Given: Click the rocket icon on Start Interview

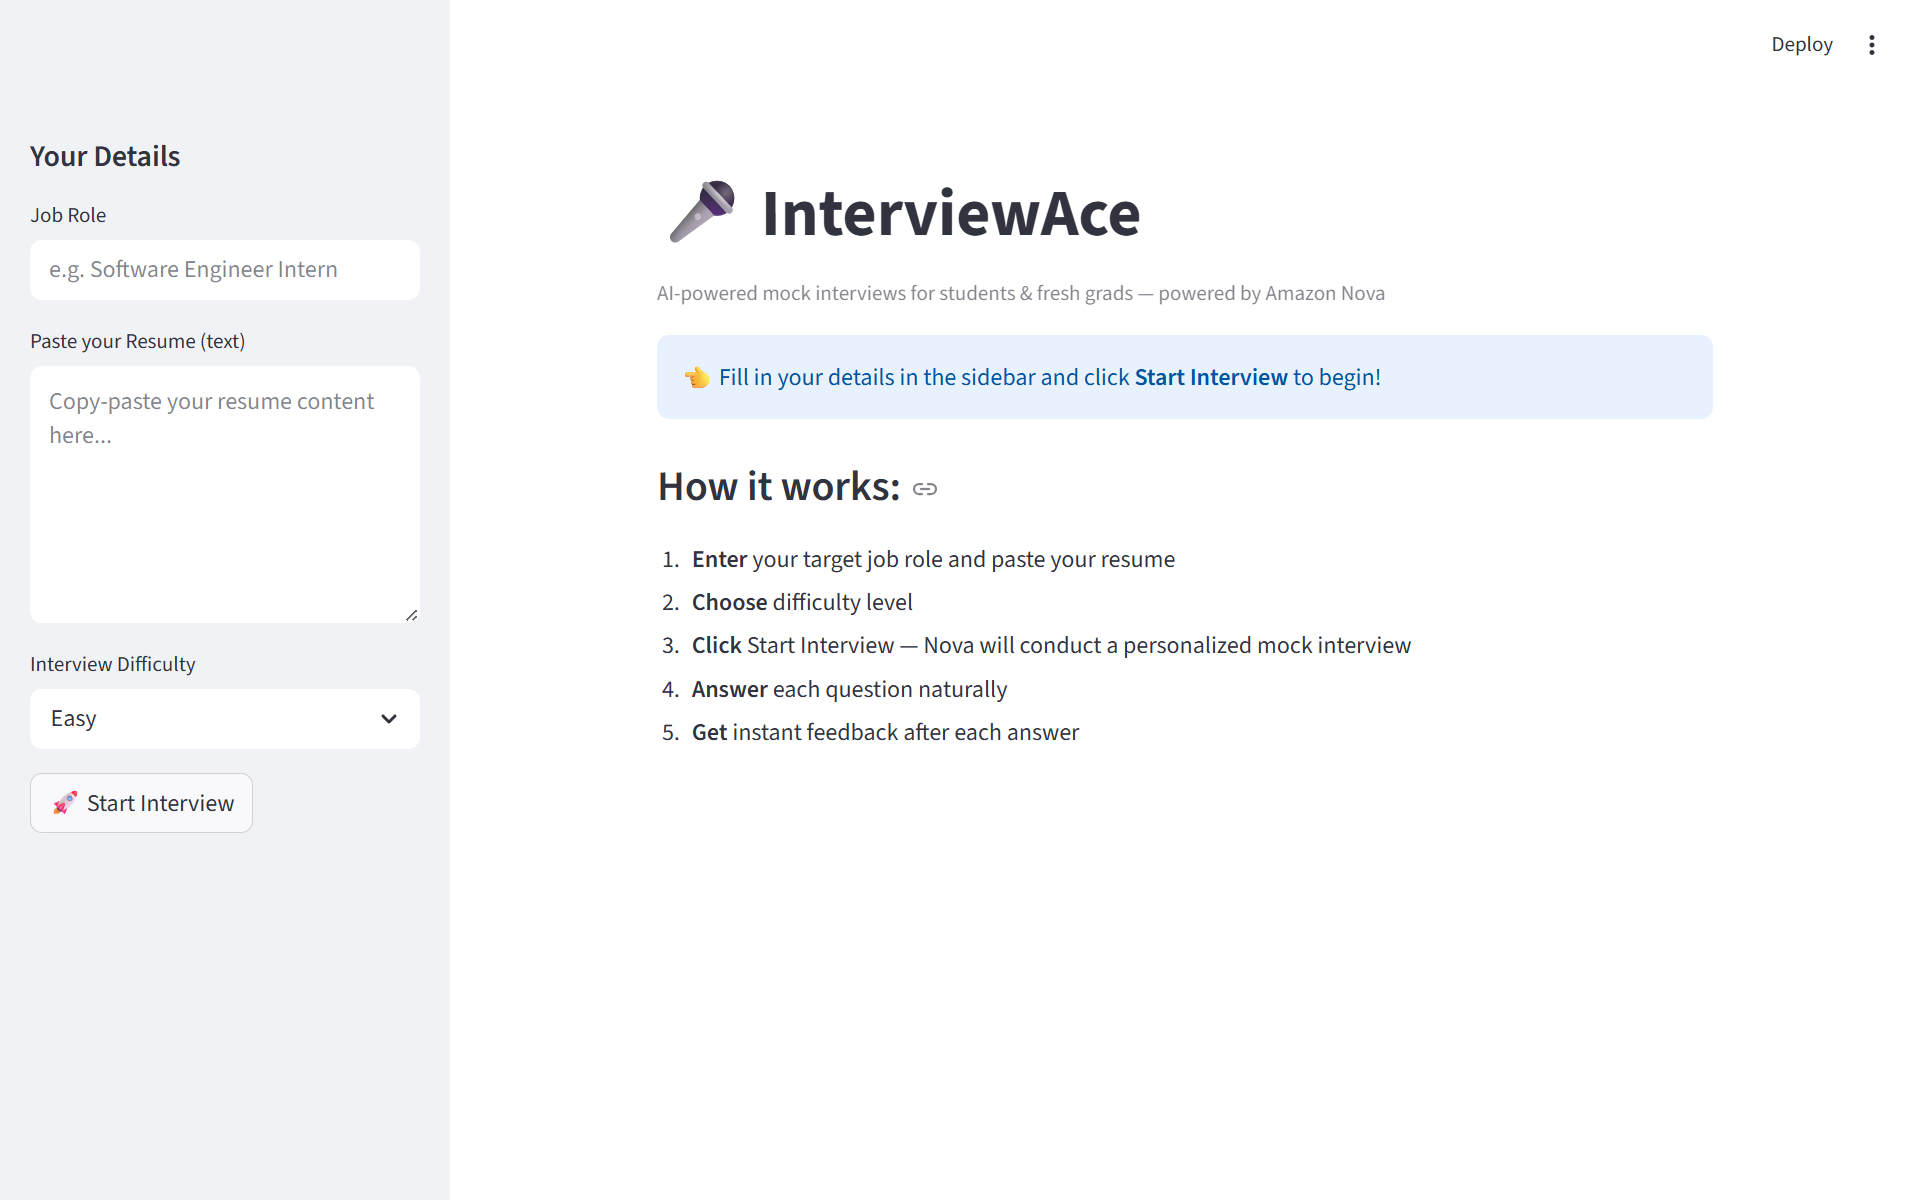Looking at the screenshot, I should tap(65, 803).
